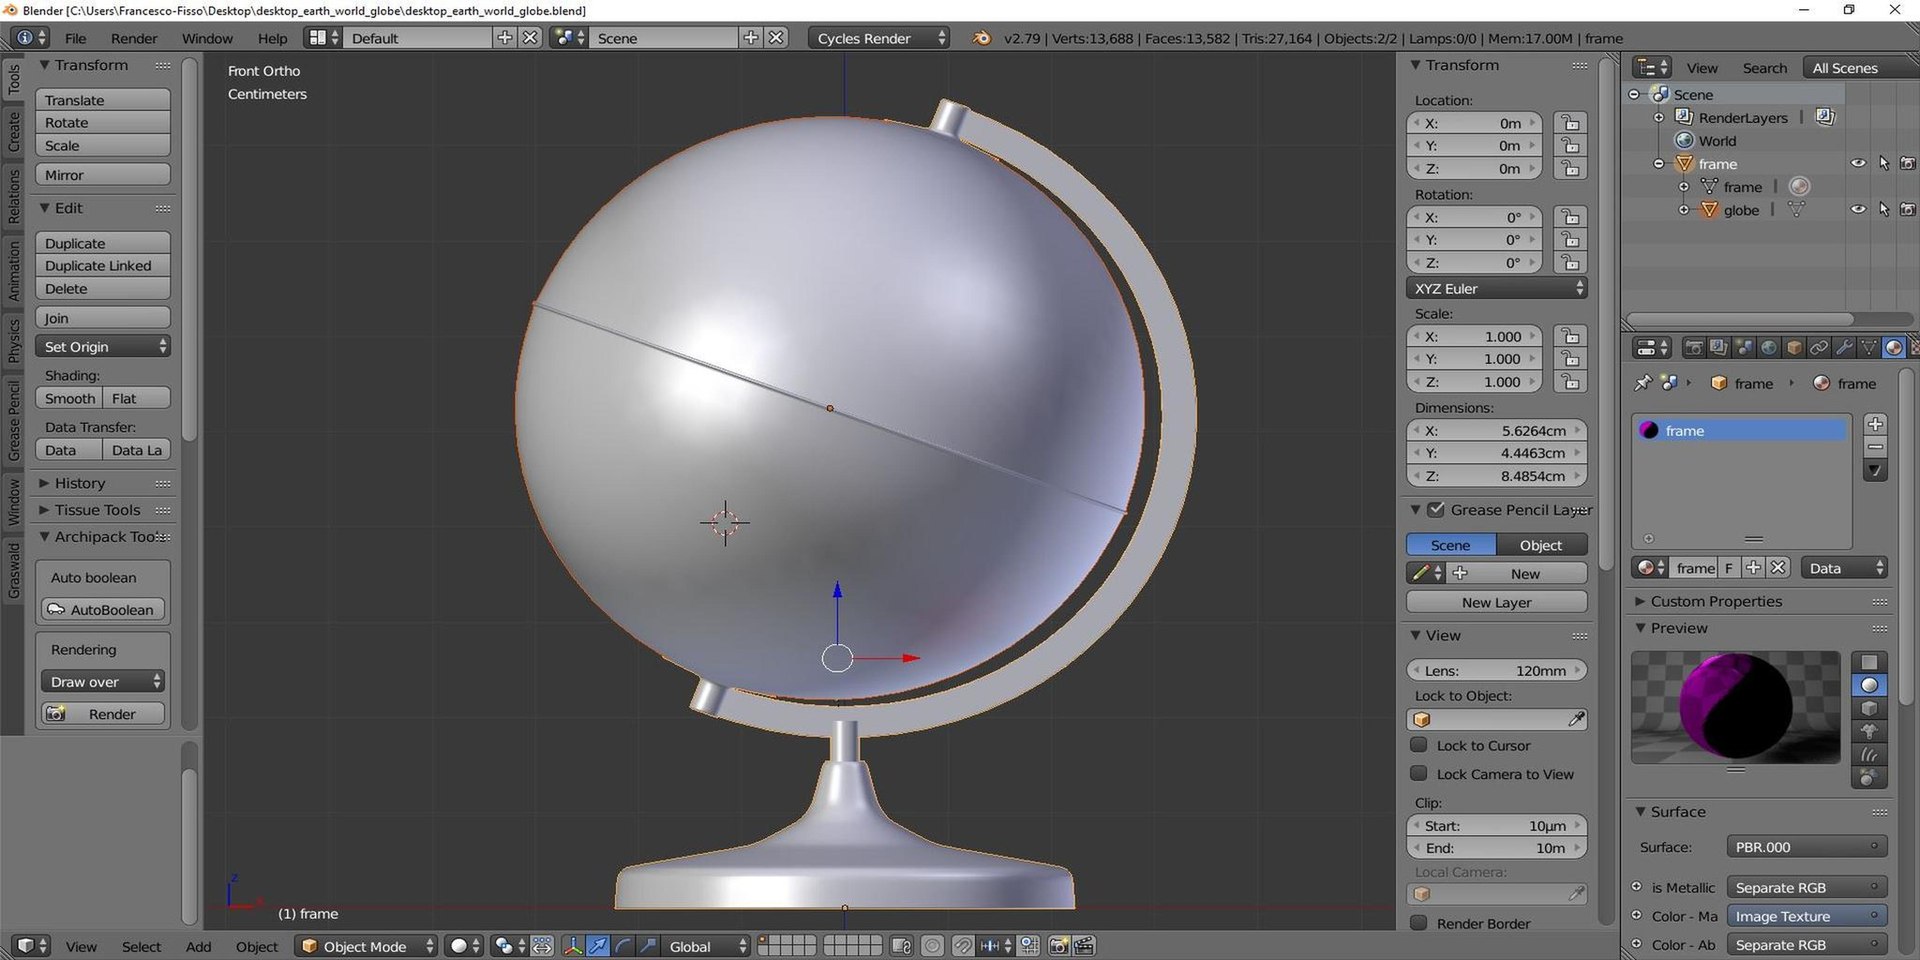The image size is (1920, 960).
Task: Enable the Render Border checkbox
Action: pos(1418,922)
